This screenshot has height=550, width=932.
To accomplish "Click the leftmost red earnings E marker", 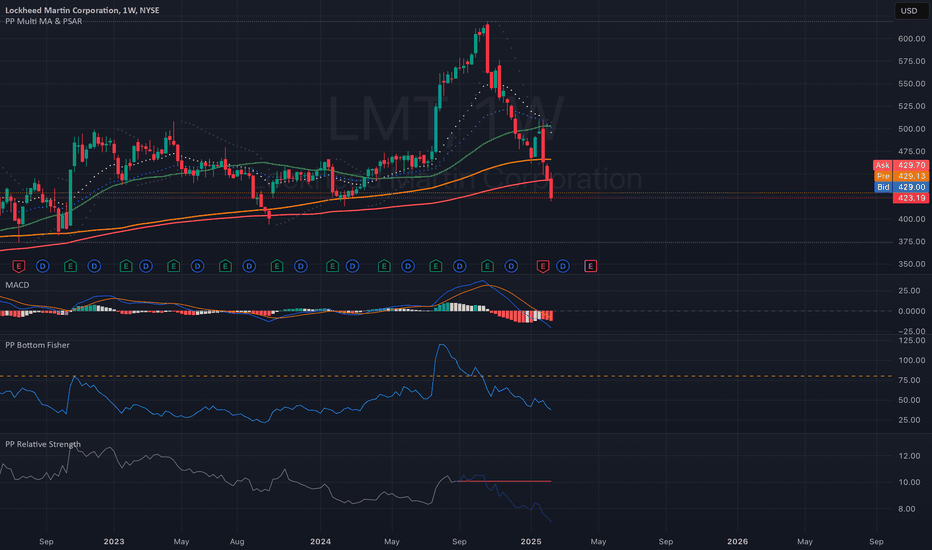I will click(x=19, y=266).
